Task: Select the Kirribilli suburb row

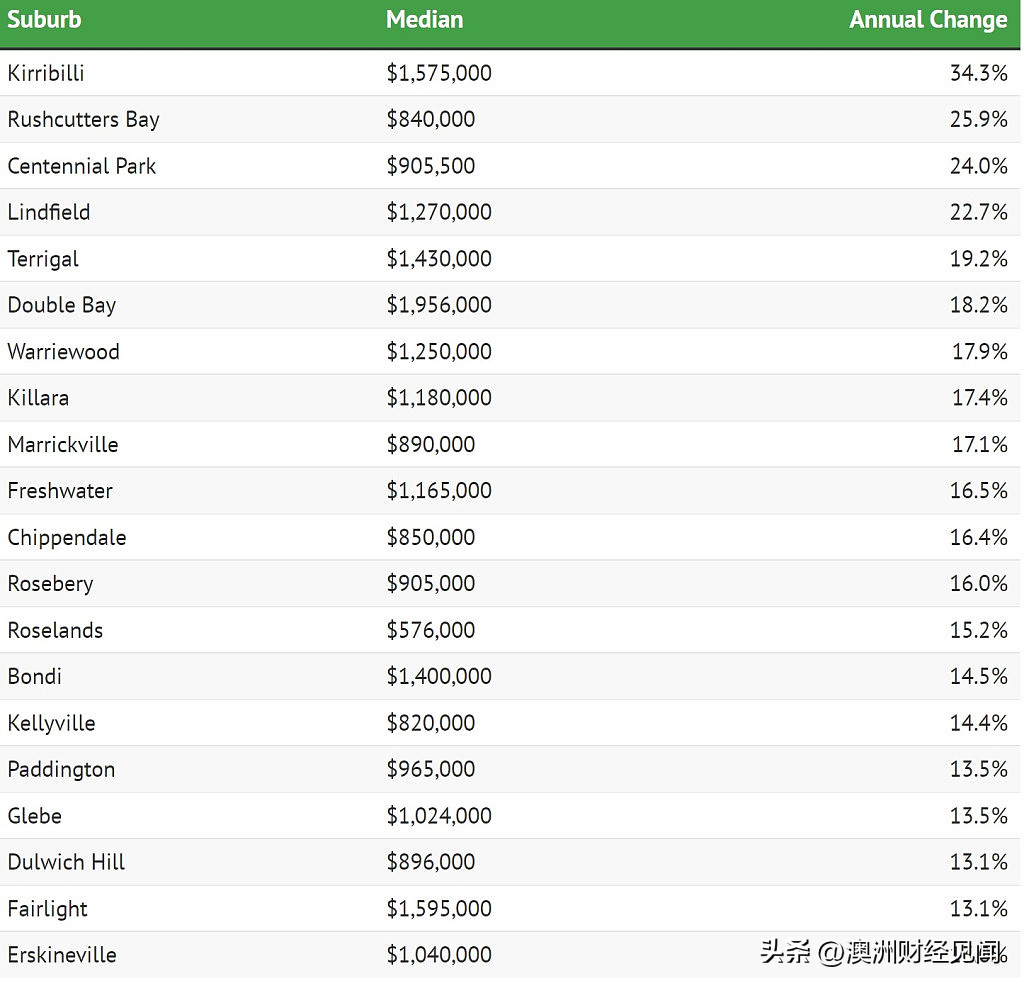Action: [x=46, y=73]
